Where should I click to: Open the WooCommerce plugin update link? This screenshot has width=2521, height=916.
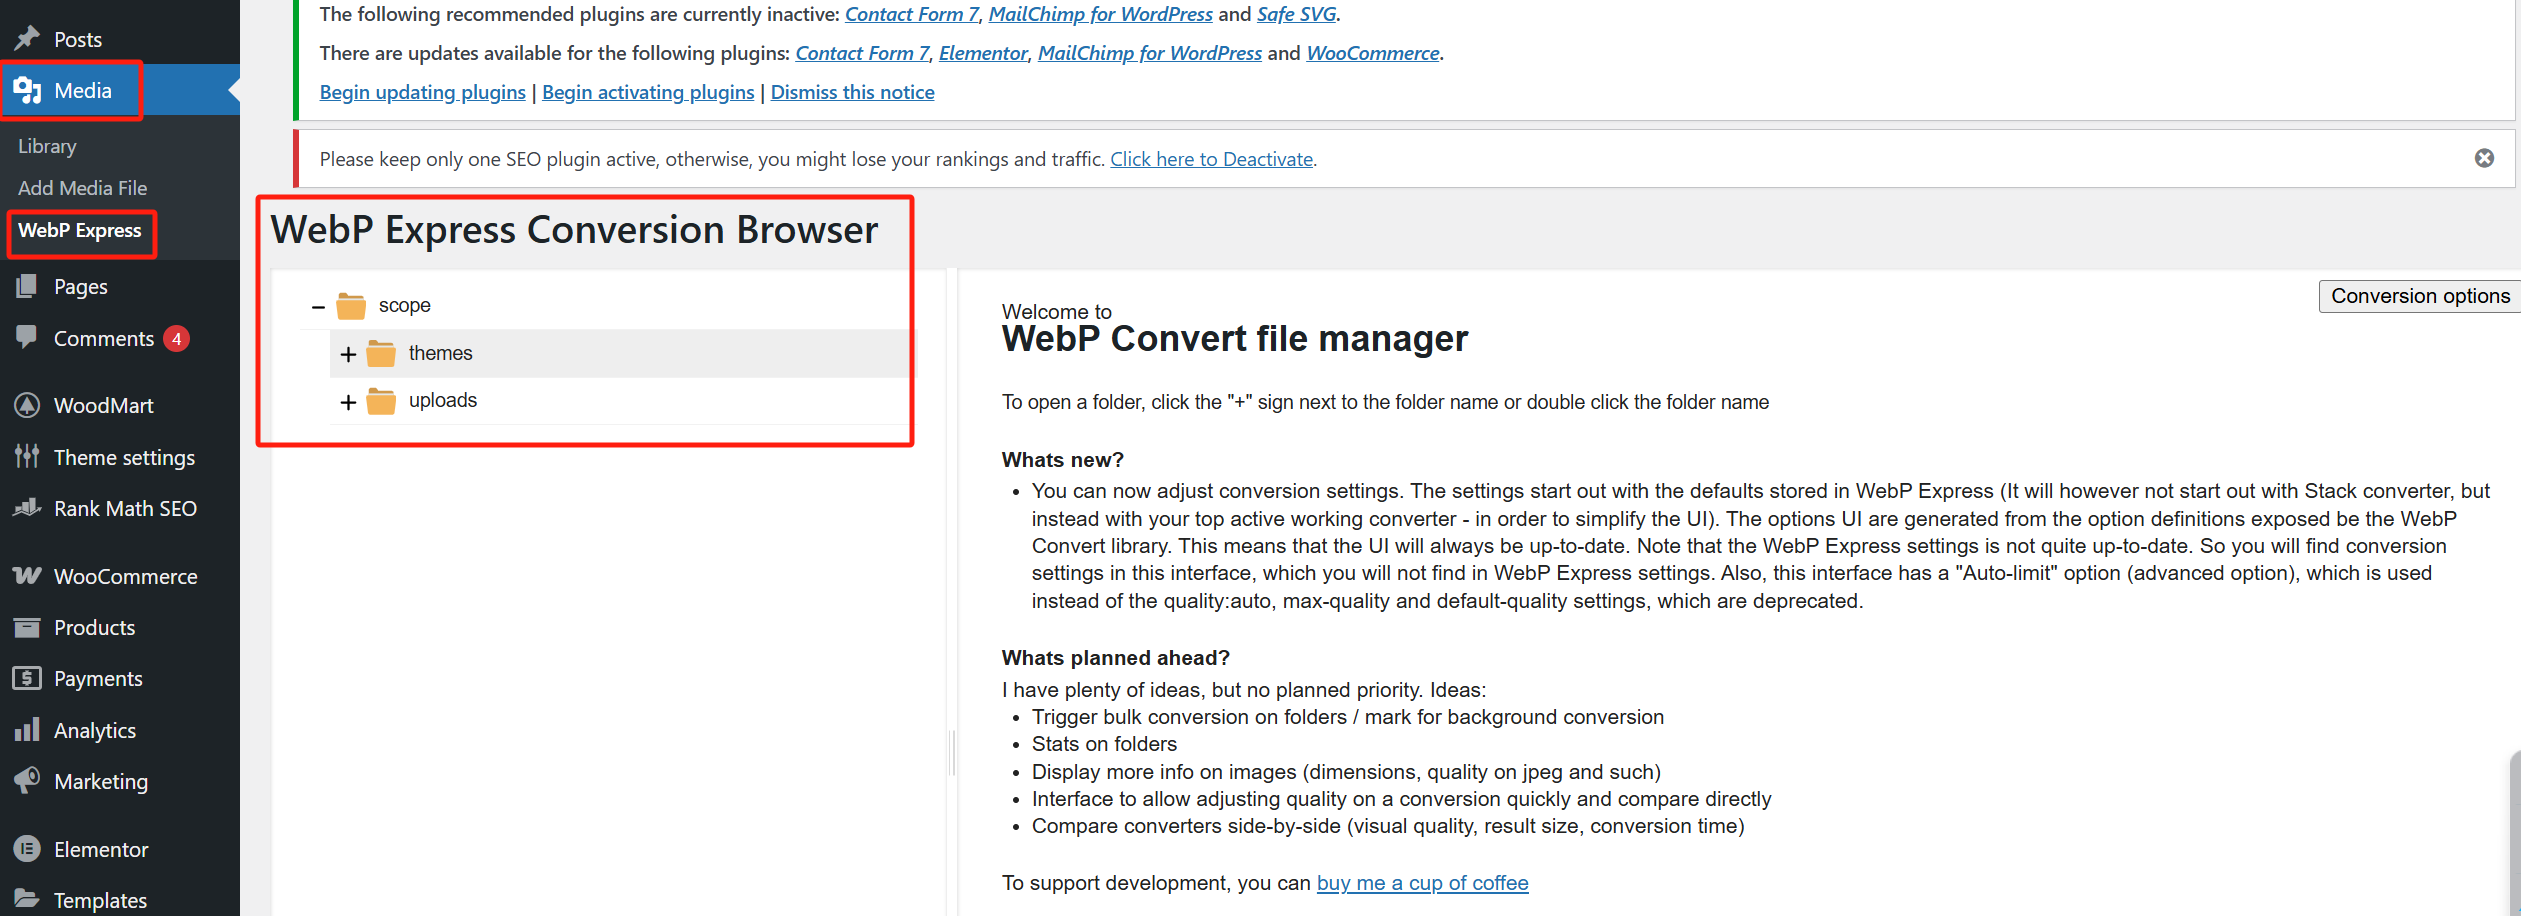coord(1373,53)
